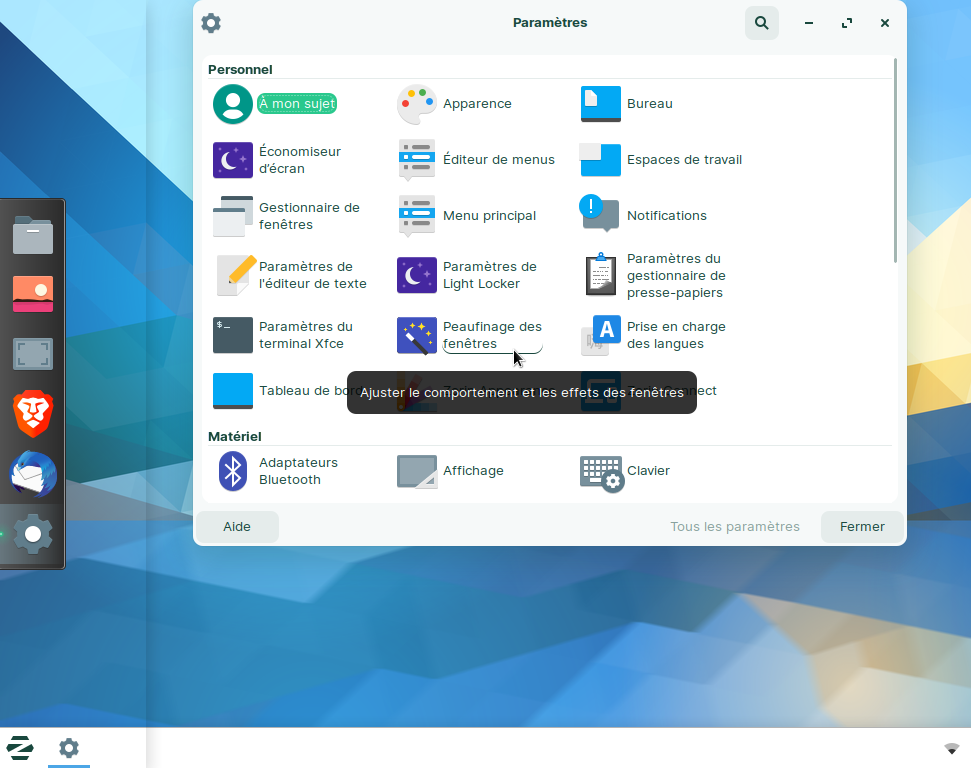Click the Tous les paramètres button
971x768 pixels.
pyautogui.click(x=735, y=527)
